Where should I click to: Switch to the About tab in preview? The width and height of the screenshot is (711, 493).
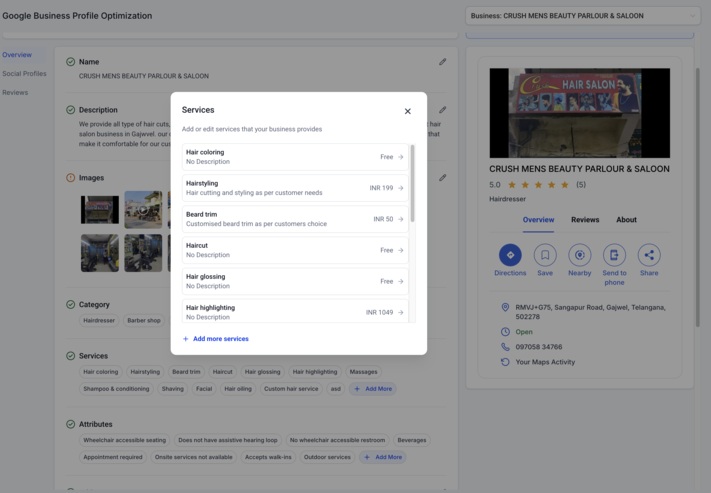point(626,220)
